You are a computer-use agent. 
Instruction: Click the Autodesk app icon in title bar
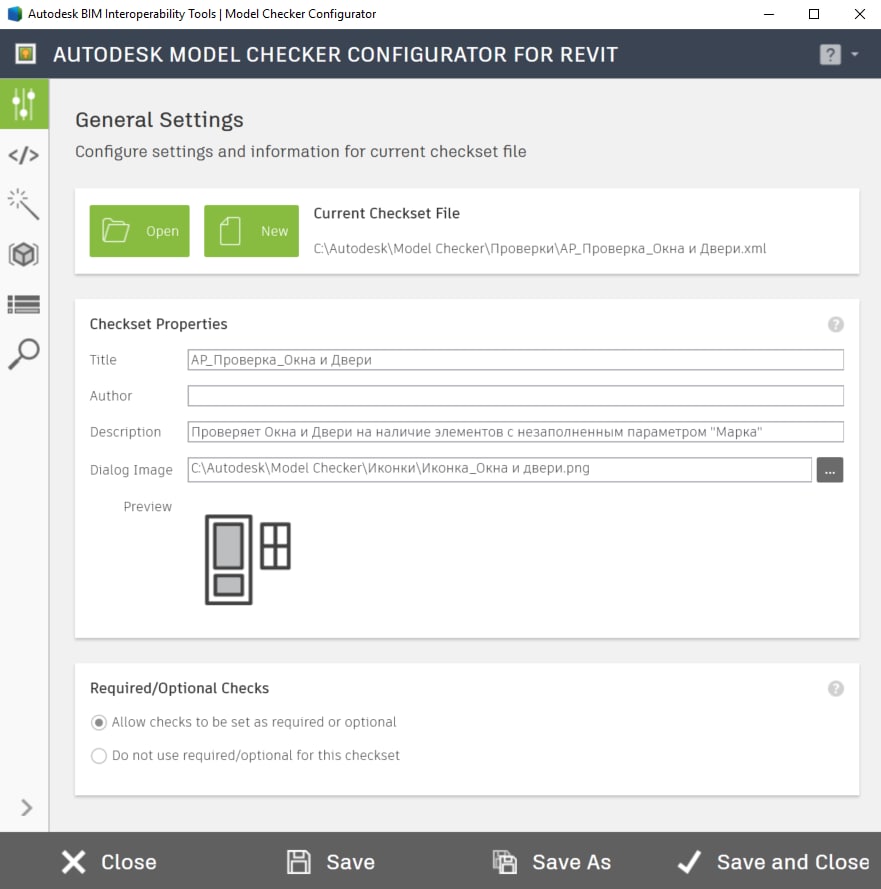(x=15, y=14)
